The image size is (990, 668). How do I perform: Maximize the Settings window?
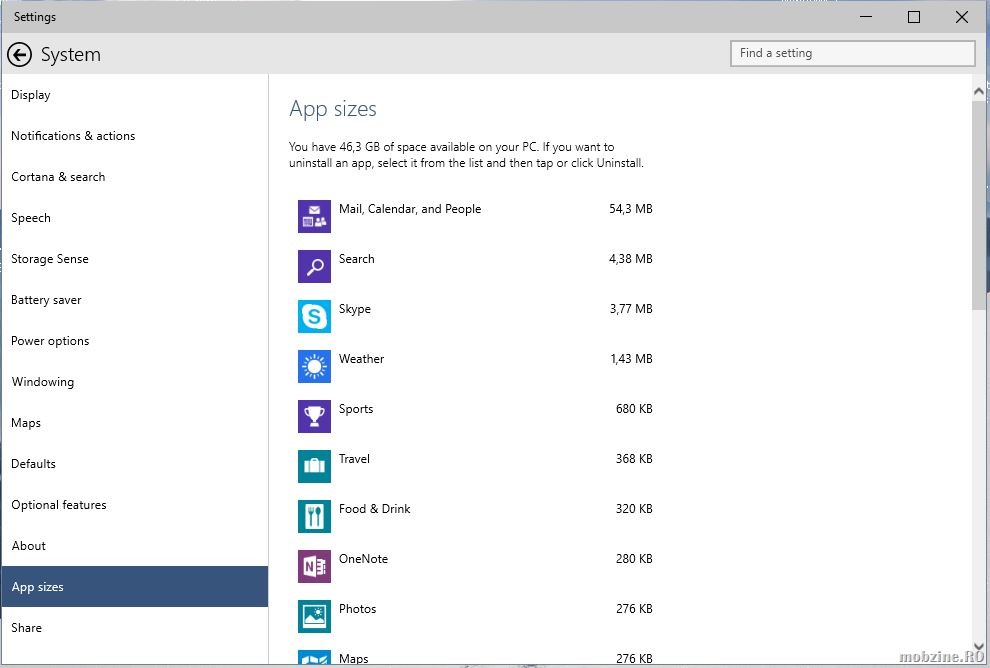point(914,17)
